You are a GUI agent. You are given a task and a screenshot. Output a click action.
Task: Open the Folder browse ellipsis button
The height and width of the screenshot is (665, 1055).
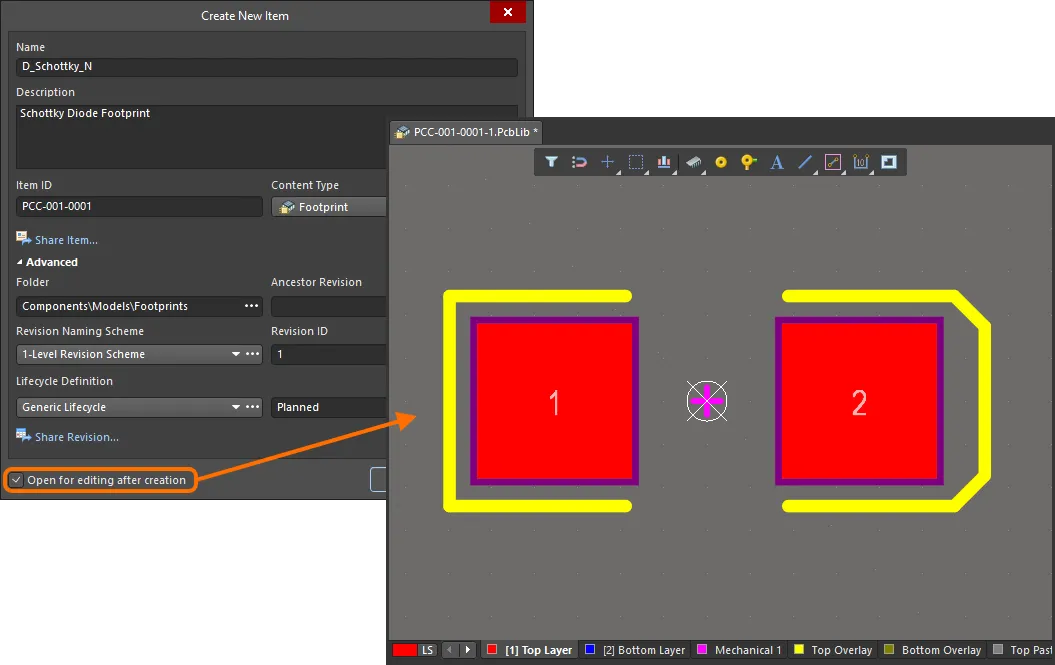point(251,306)
